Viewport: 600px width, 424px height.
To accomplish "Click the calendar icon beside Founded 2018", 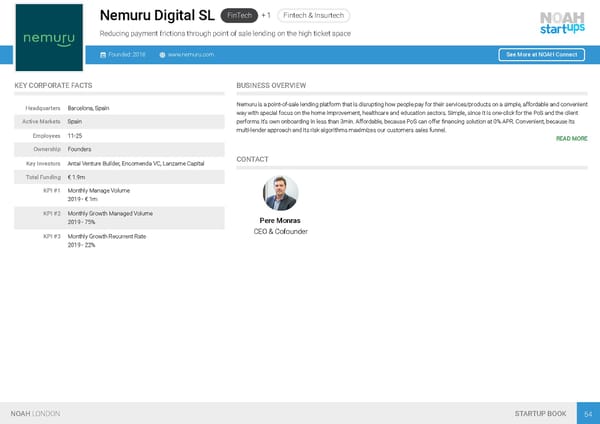I will tap(104, 54).
